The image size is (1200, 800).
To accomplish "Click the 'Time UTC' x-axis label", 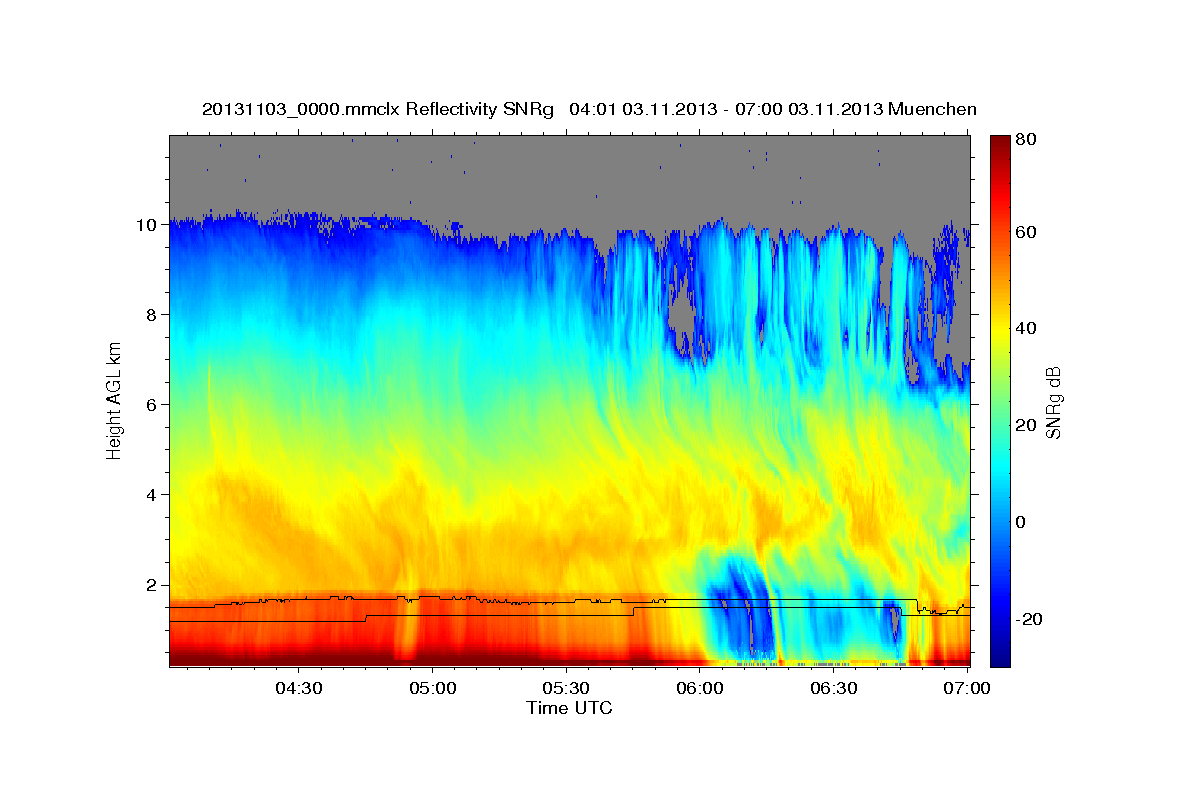I will 569,708.
